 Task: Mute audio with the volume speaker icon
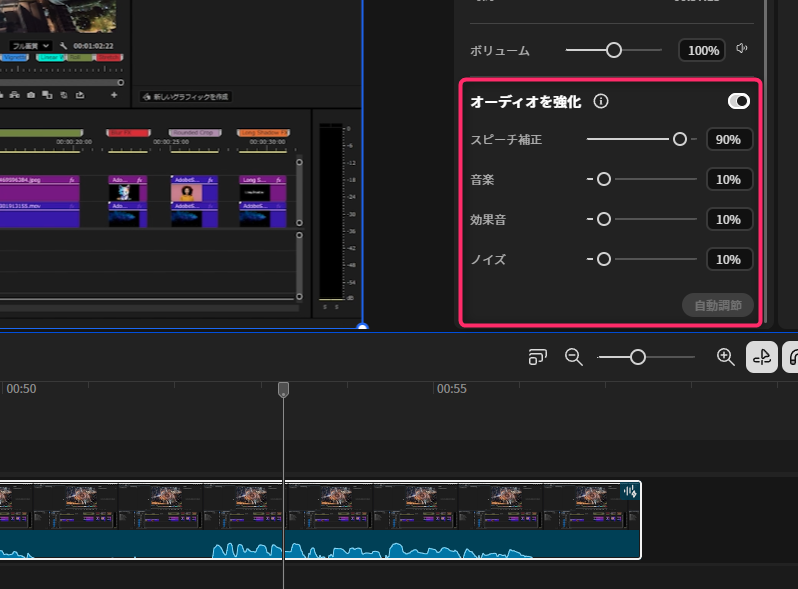click(x=741, y=49)
